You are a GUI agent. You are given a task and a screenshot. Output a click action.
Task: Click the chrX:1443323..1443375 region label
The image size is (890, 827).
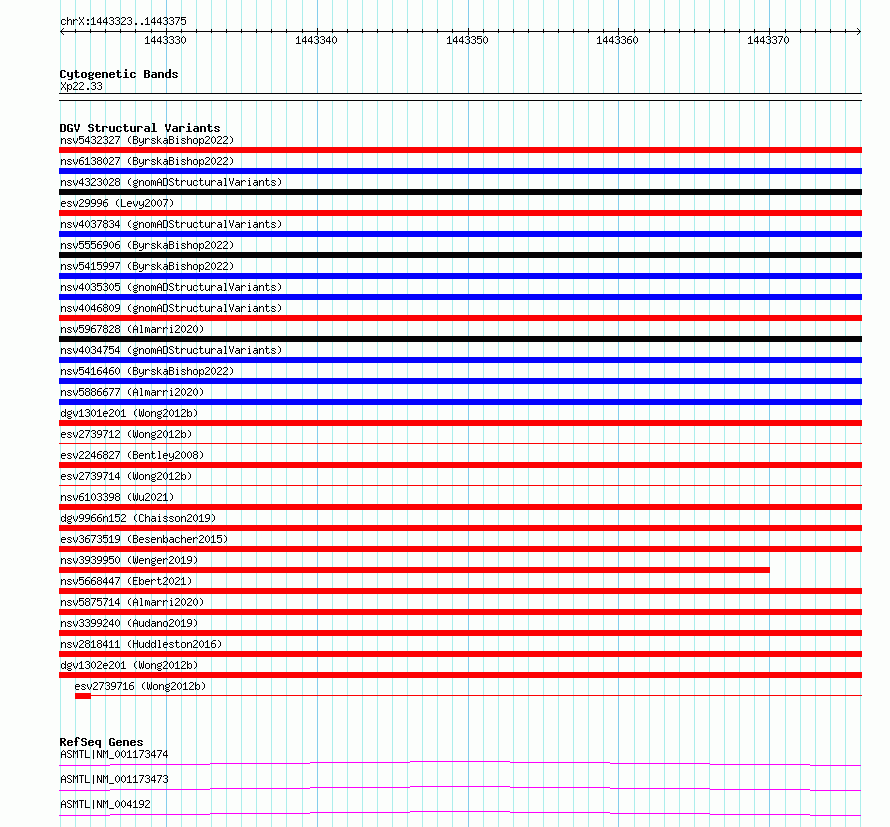tap(123, 21)
